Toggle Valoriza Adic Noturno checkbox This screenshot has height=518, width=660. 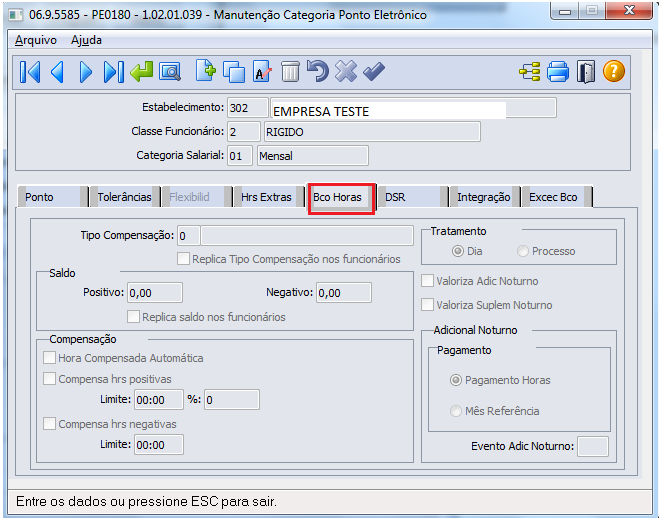[x=427, y=281]
